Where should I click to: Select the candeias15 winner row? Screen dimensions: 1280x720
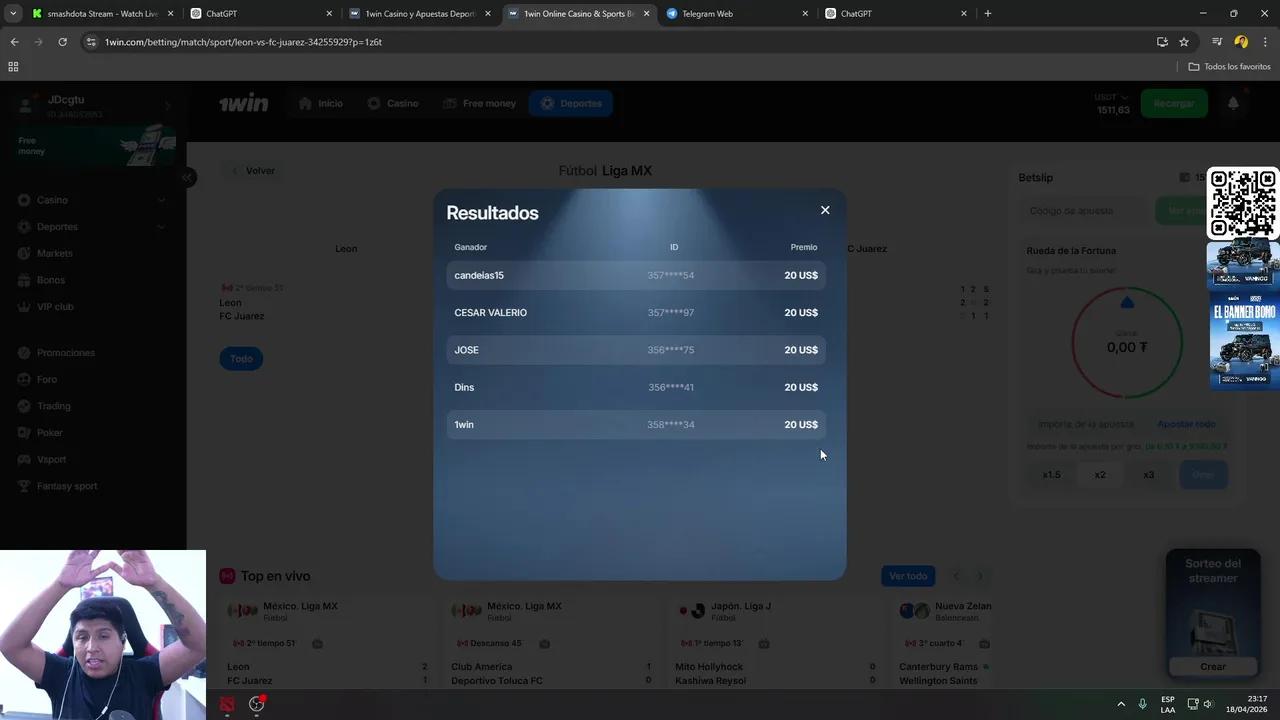tap(636, 275)
